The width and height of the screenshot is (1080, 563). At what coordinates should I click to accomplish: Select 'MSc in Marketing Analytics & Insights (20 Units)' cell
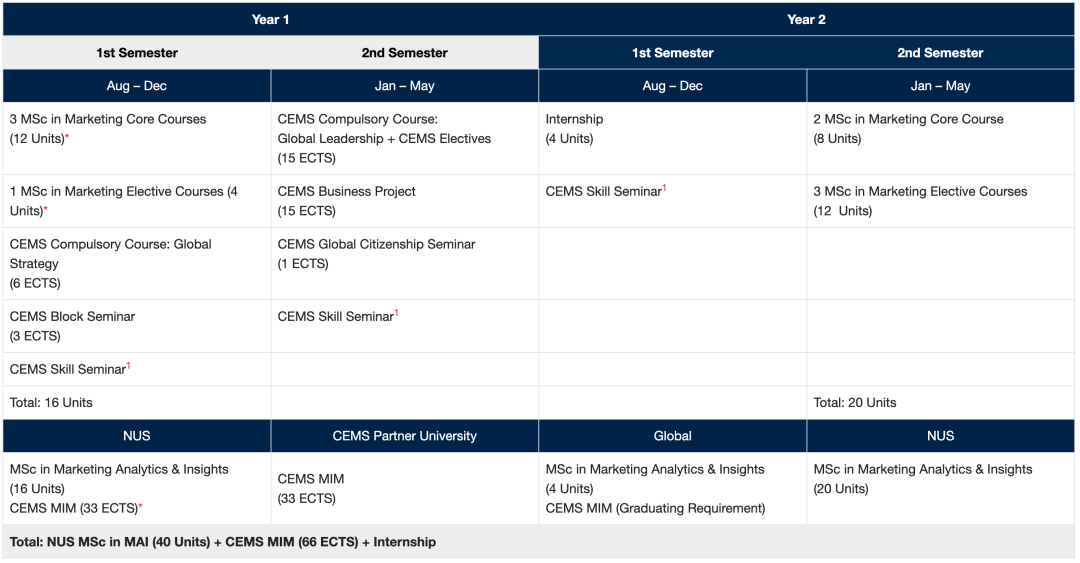tap(940, 489)
